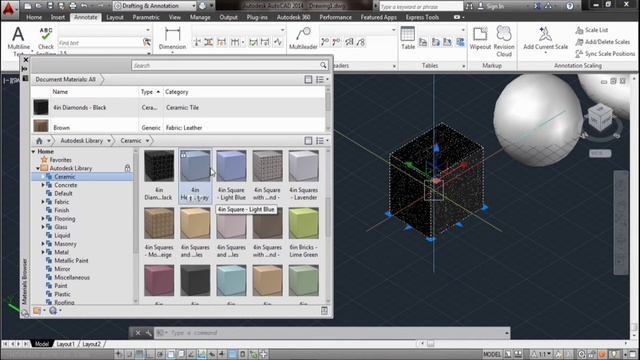The height and width of the screenshot is (360, 640).
Task: Close the Materials Browser palette
Action: click(x=26, y=60)
